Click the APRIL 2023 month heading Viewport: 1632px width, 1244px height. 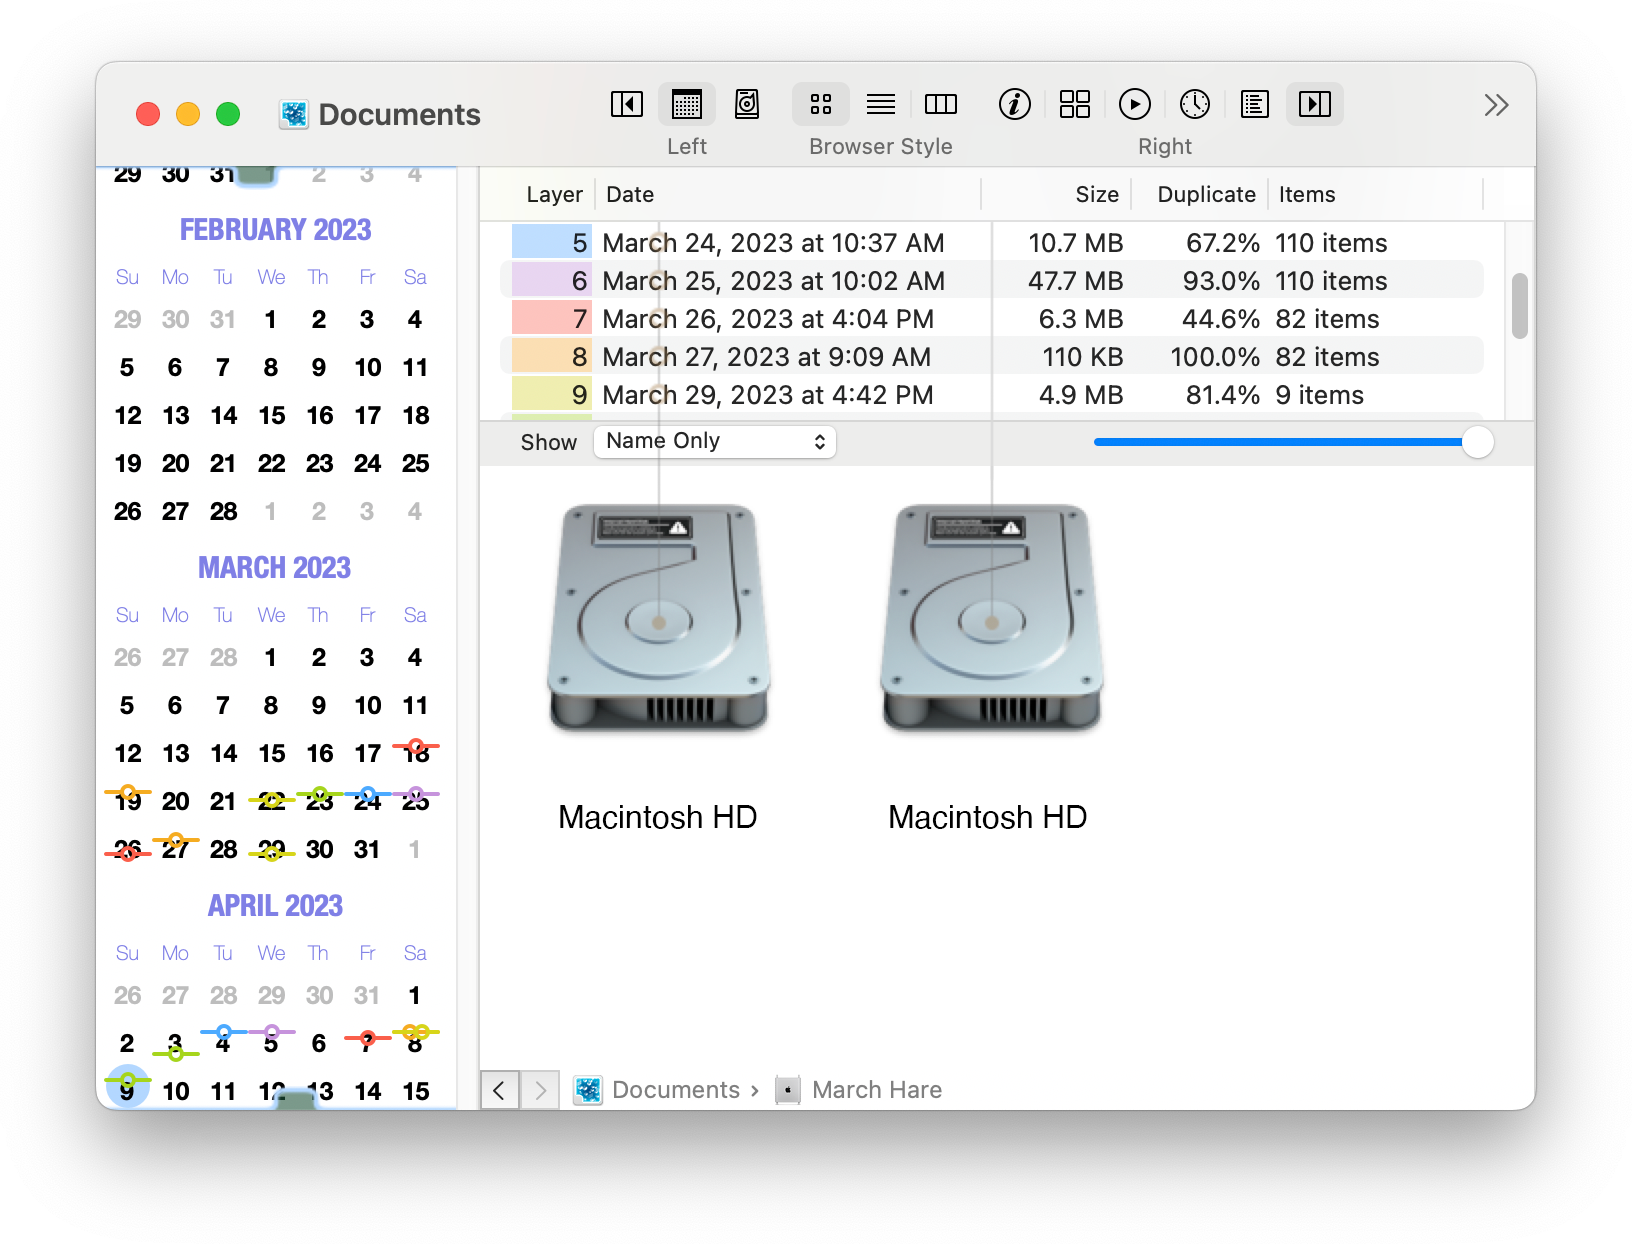click(275, 906)
